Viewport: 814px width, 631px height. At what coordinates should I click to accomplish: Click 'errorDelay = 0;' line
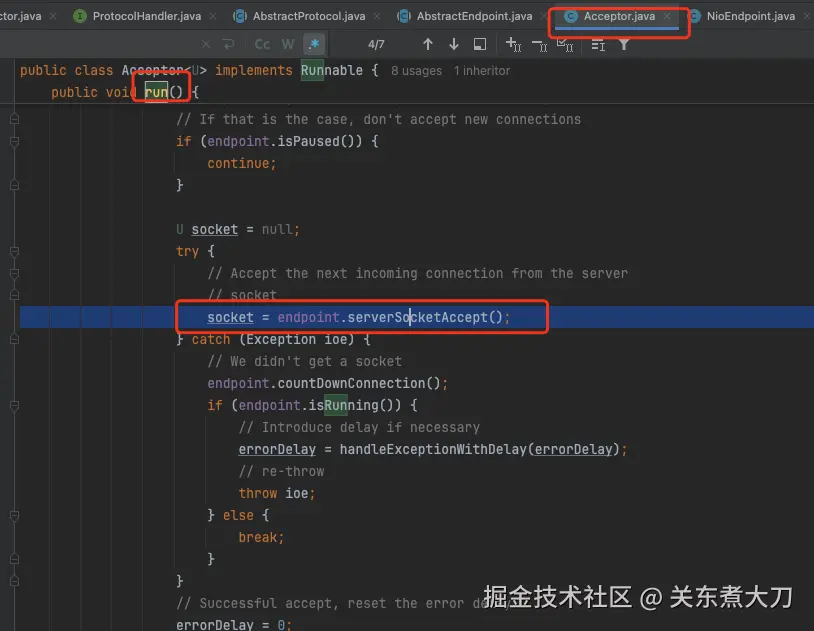234,625
